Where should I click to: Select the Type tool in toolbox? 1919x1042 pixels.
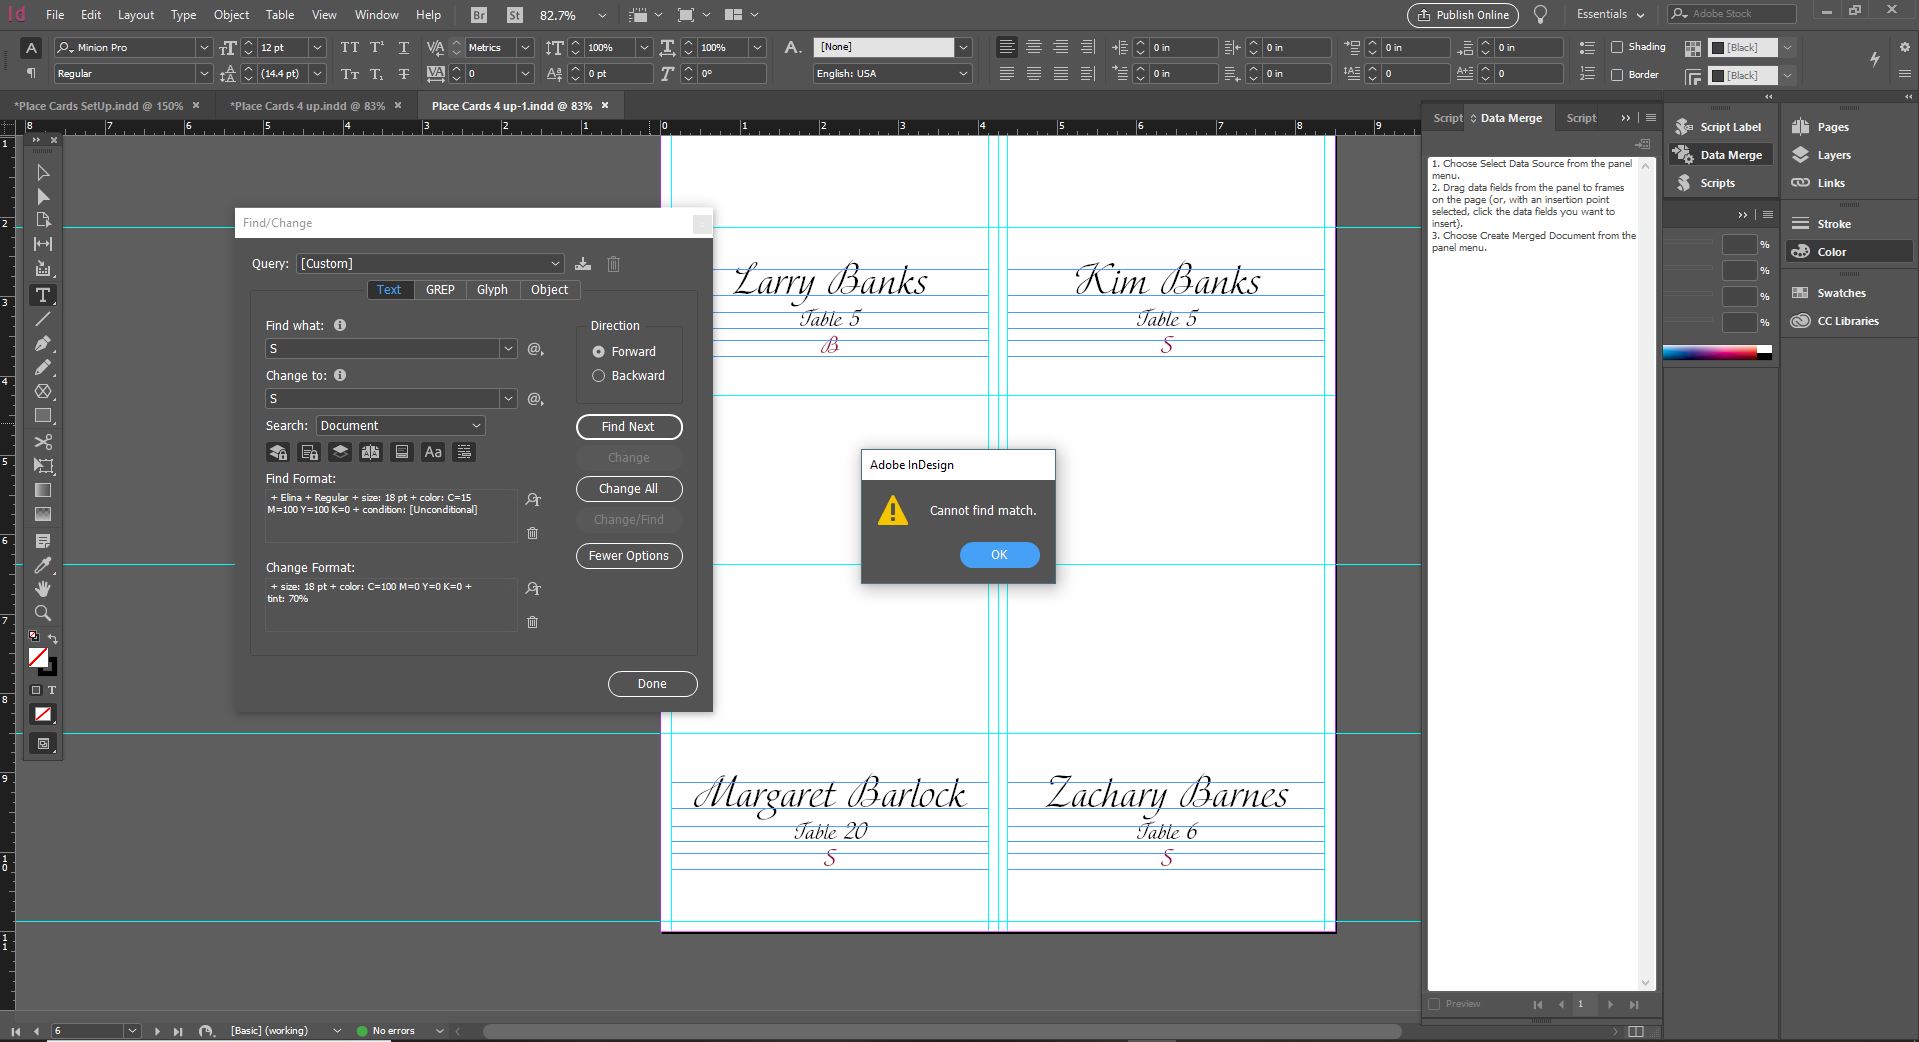tap(43, 295)
